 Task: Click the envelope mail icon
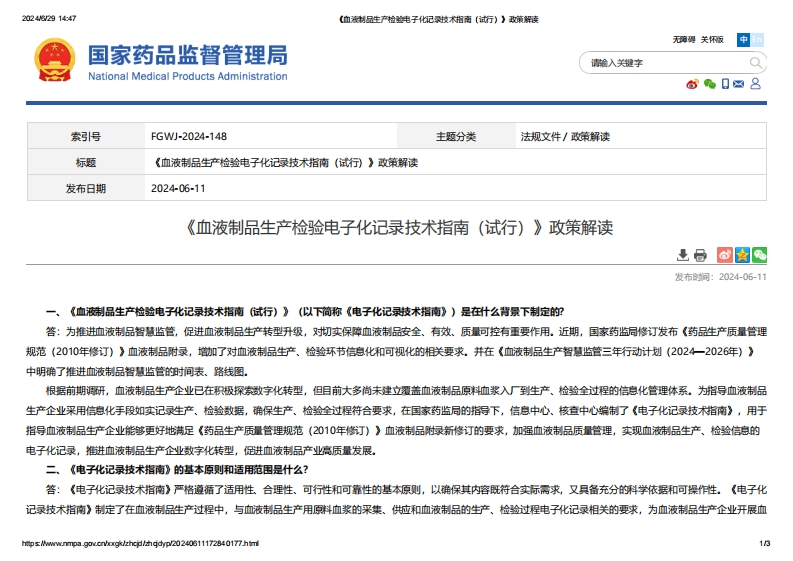pyautogui.click(x=738, y=84)
